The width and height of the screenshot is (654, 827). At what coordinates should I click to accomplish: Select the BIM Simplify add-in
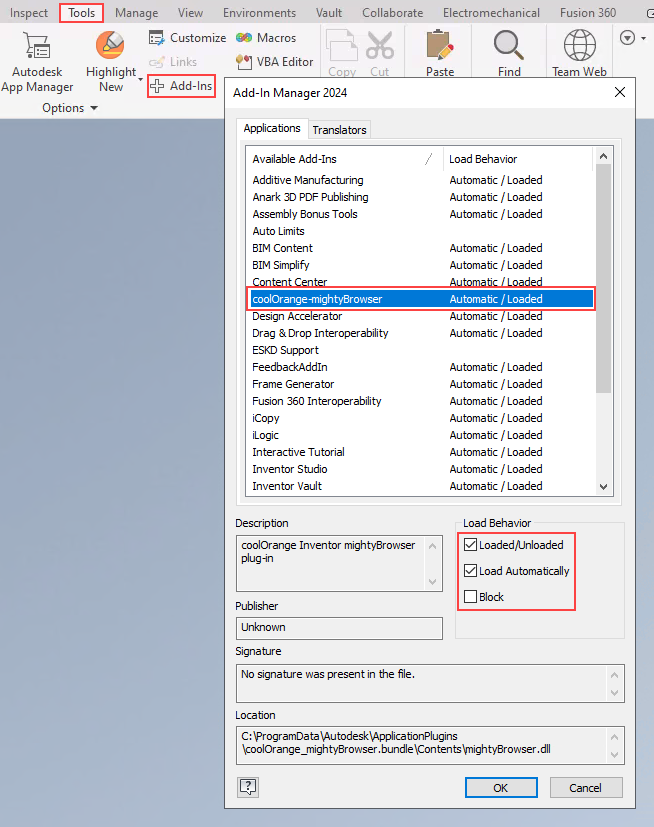[420, 265]
